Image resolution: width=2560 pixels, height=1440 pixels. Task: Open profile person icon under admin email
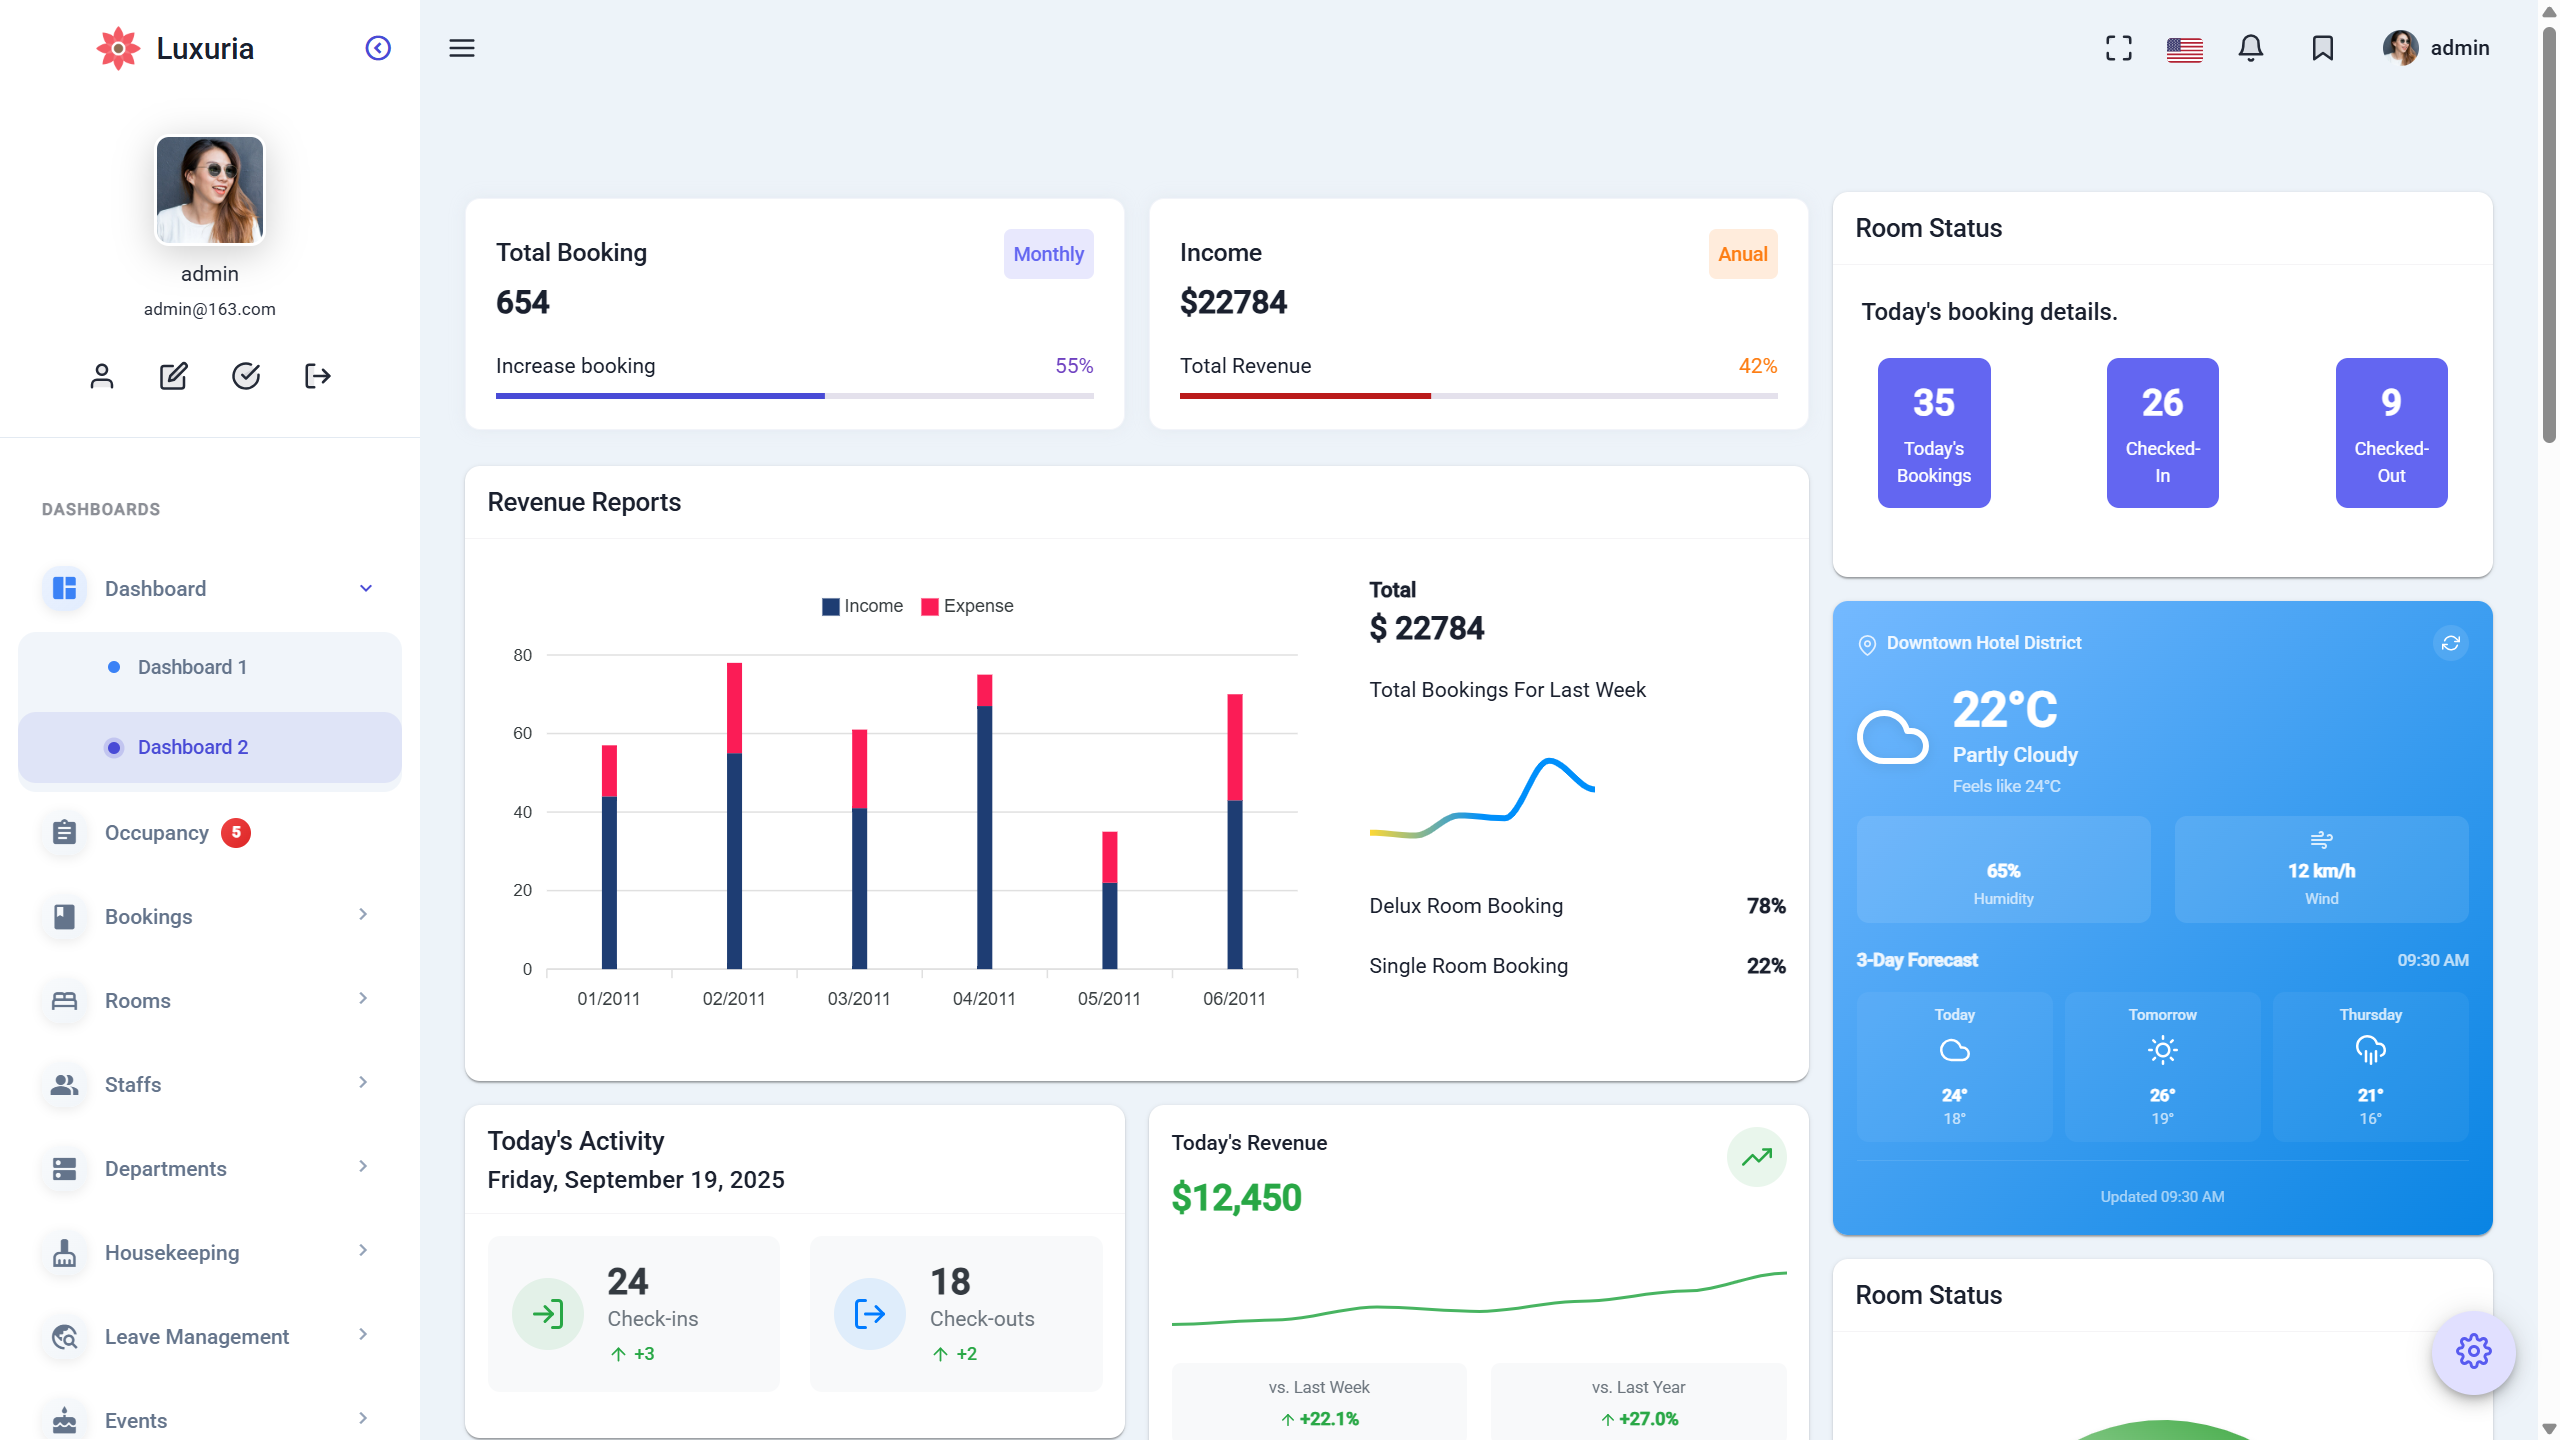(102, 376)
